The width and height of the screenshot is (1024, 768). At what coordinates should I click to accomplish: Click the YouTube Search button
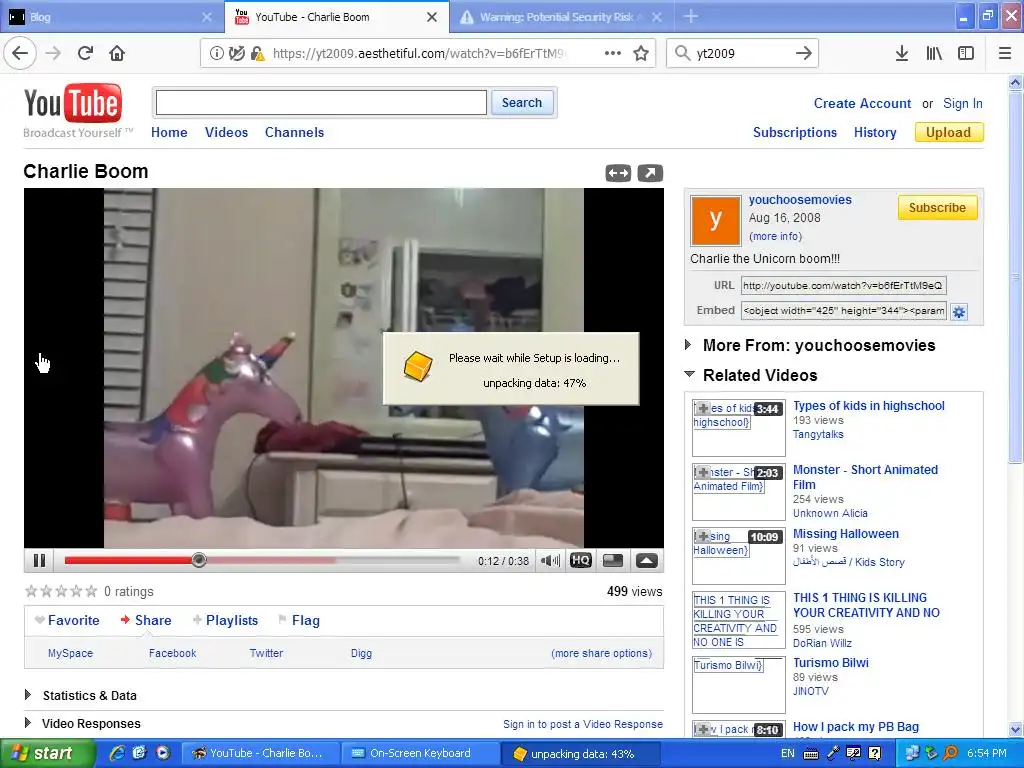(x=522, y=103)
